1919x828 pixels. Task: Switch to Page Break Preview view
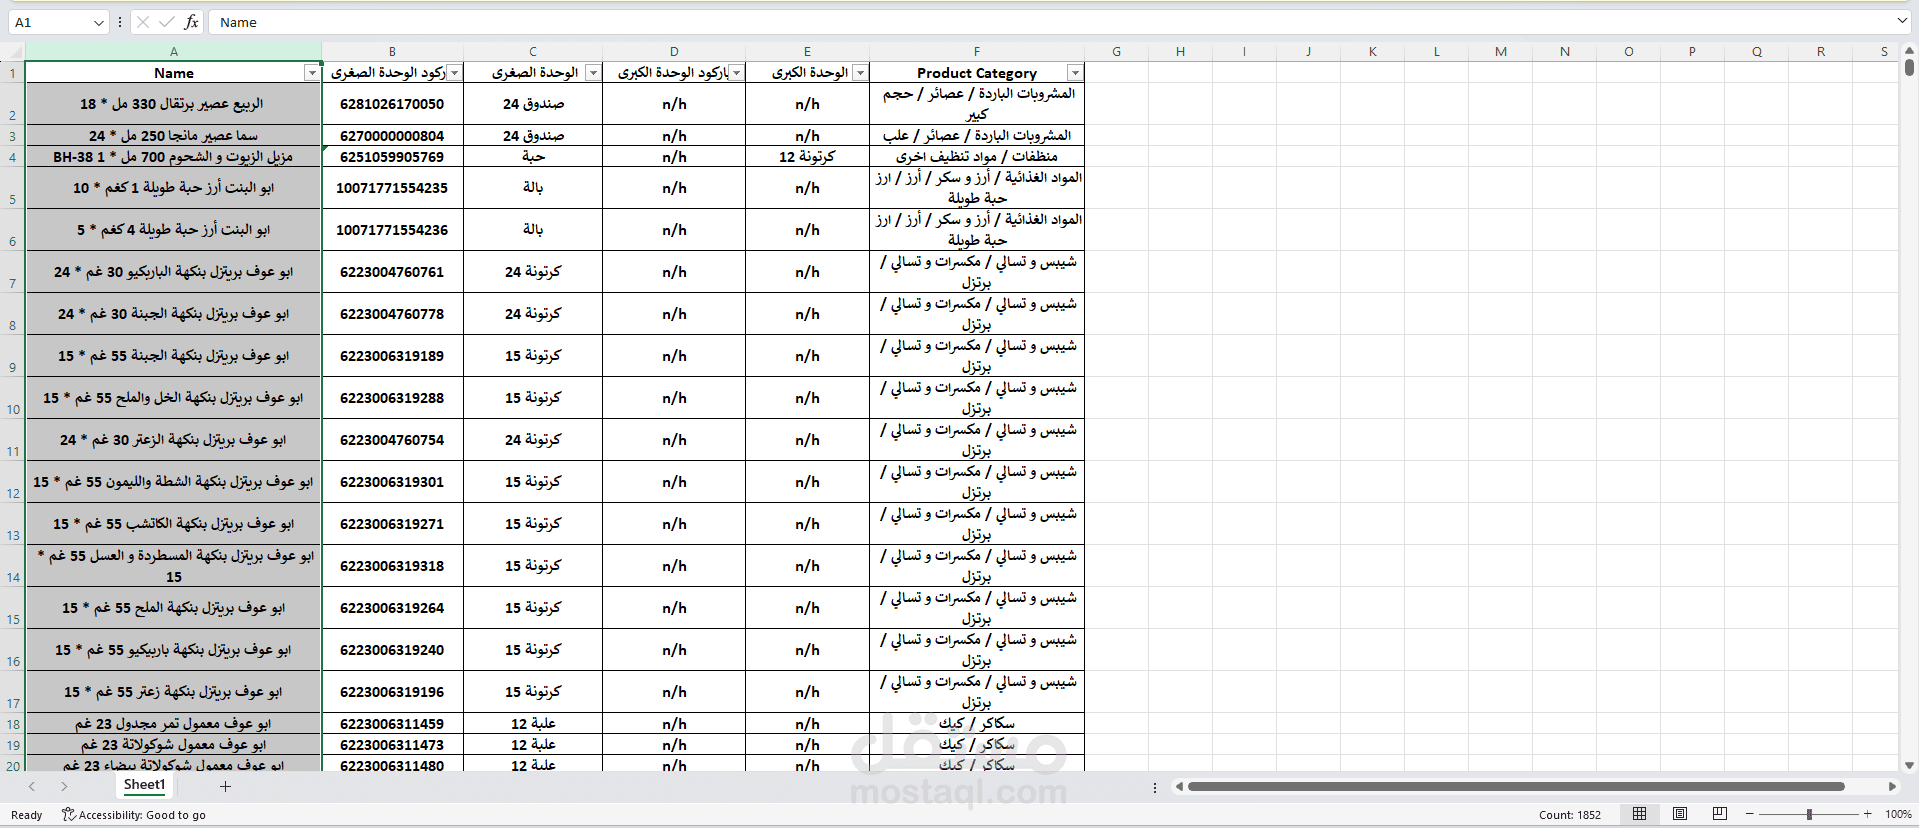point(1720,814)
